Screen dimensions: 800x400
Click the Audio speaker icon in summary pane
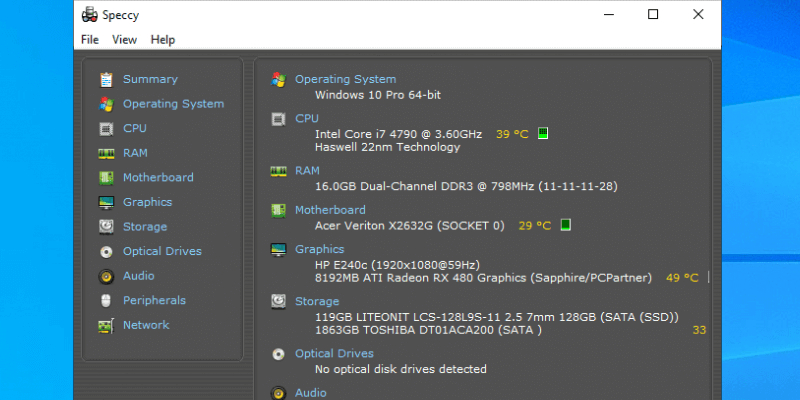(279, 393)
